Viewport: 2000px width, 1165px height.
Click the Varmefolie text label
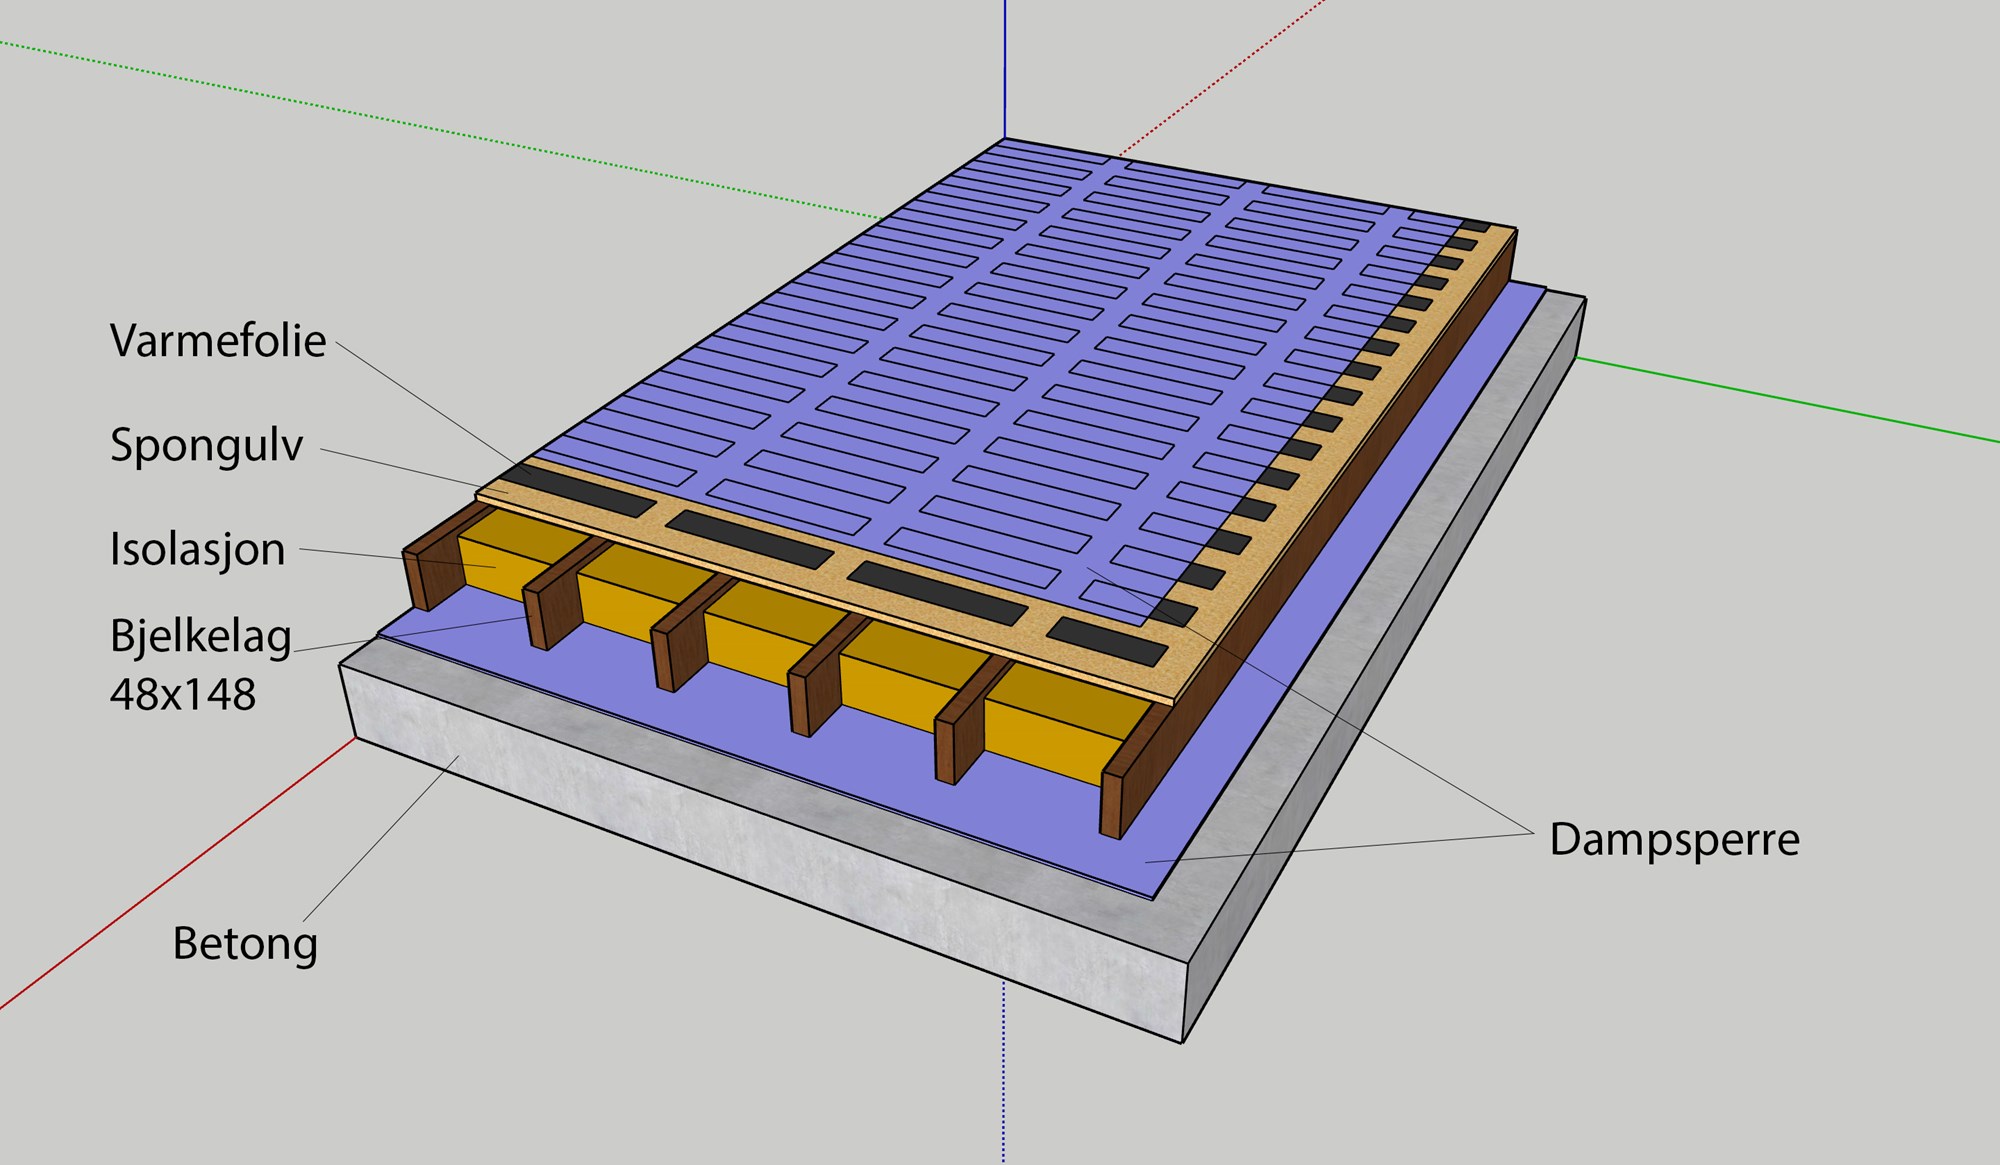[x=217, y=341]
